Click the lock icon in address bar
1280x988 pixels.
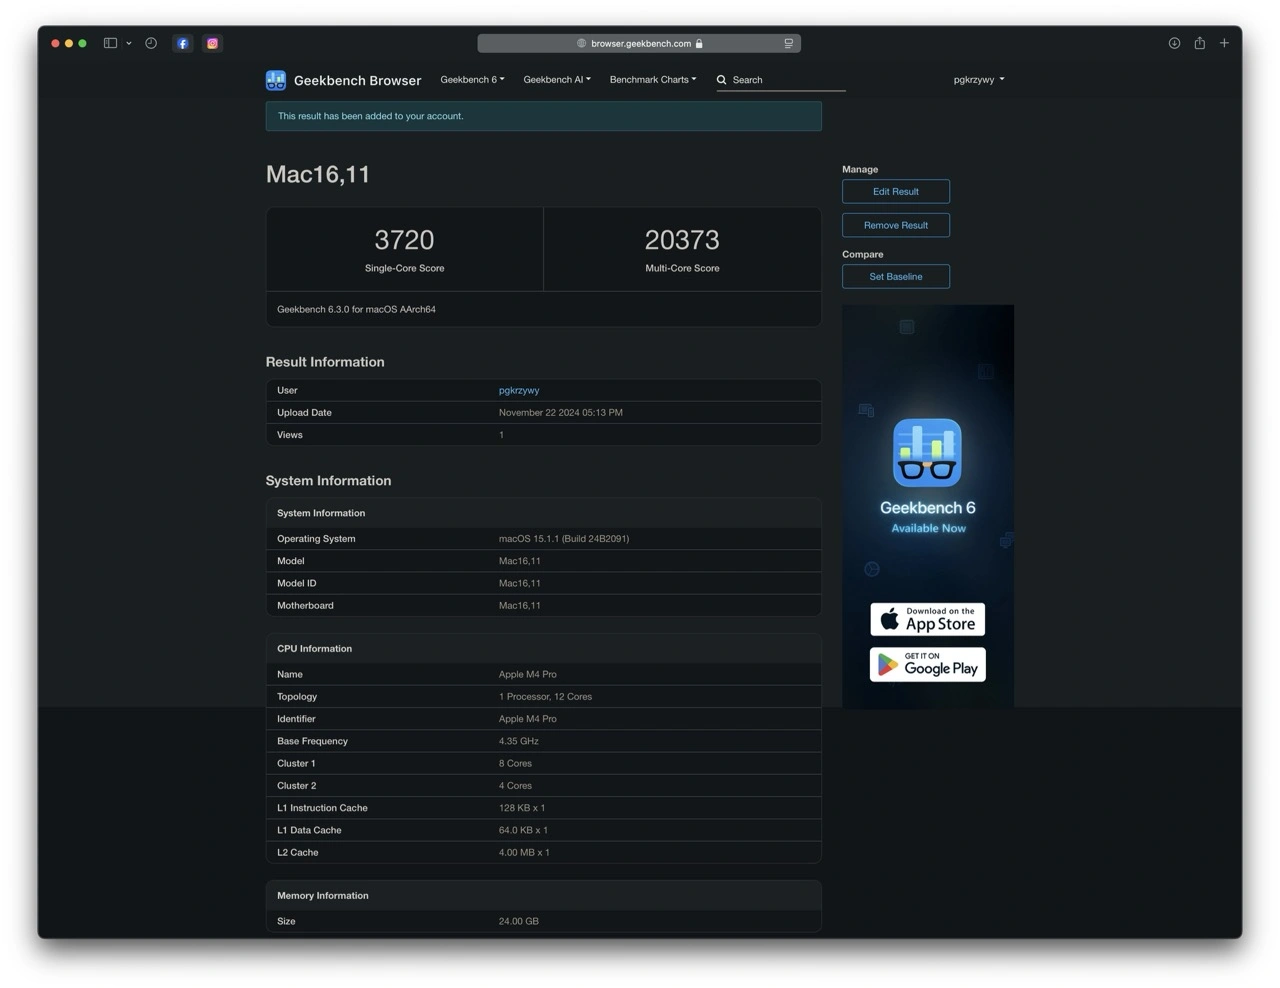click(699, 43)
